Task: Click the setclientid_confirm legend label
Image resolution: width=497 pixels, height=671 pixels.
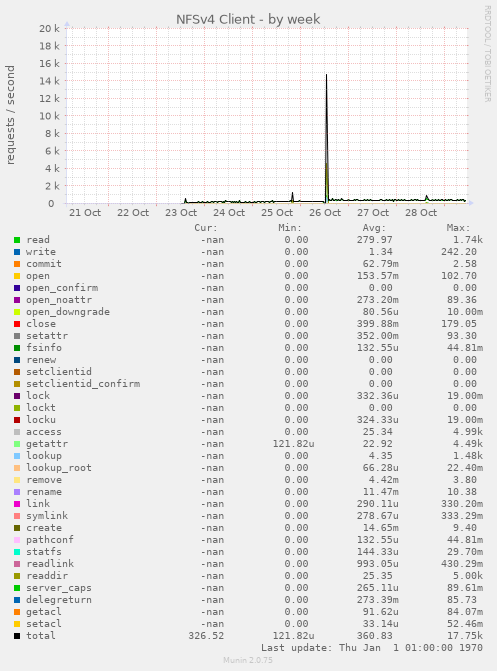Action: (x=83, y=383)
